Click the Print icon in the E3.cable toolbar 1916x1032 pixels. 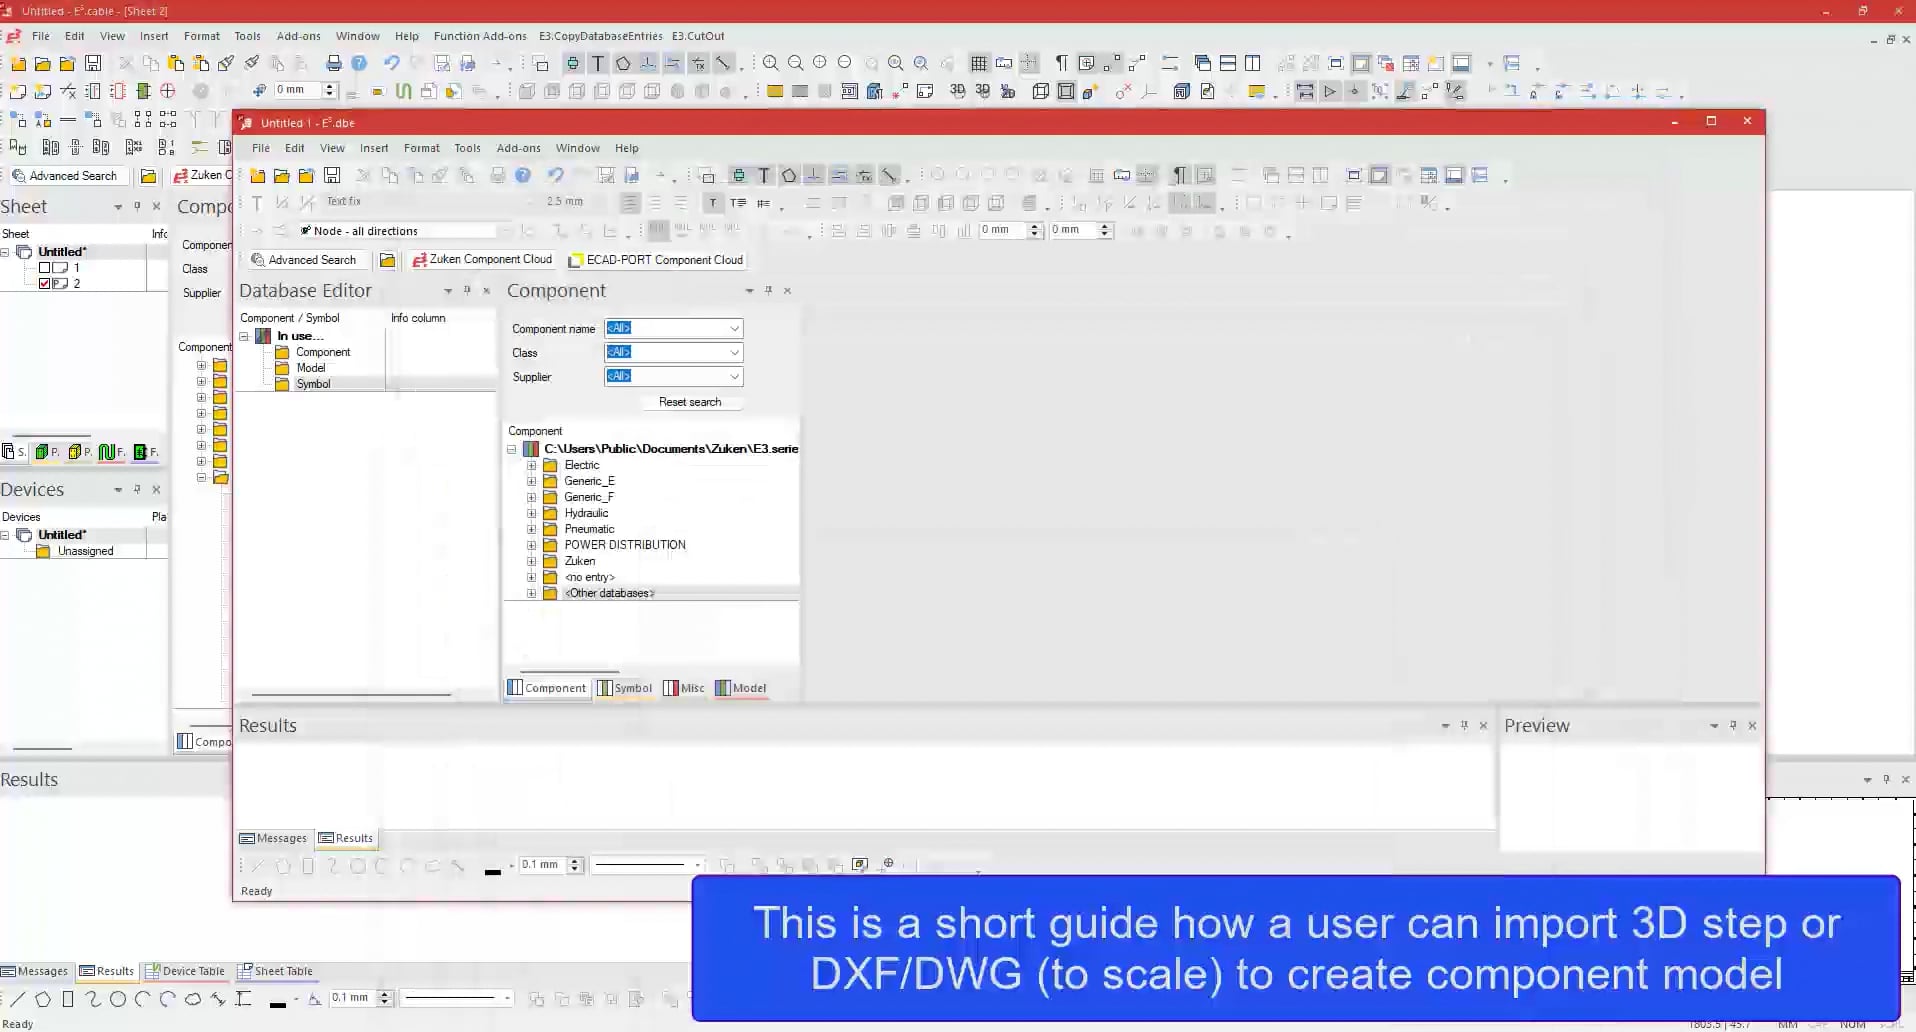tap(334, 63)
